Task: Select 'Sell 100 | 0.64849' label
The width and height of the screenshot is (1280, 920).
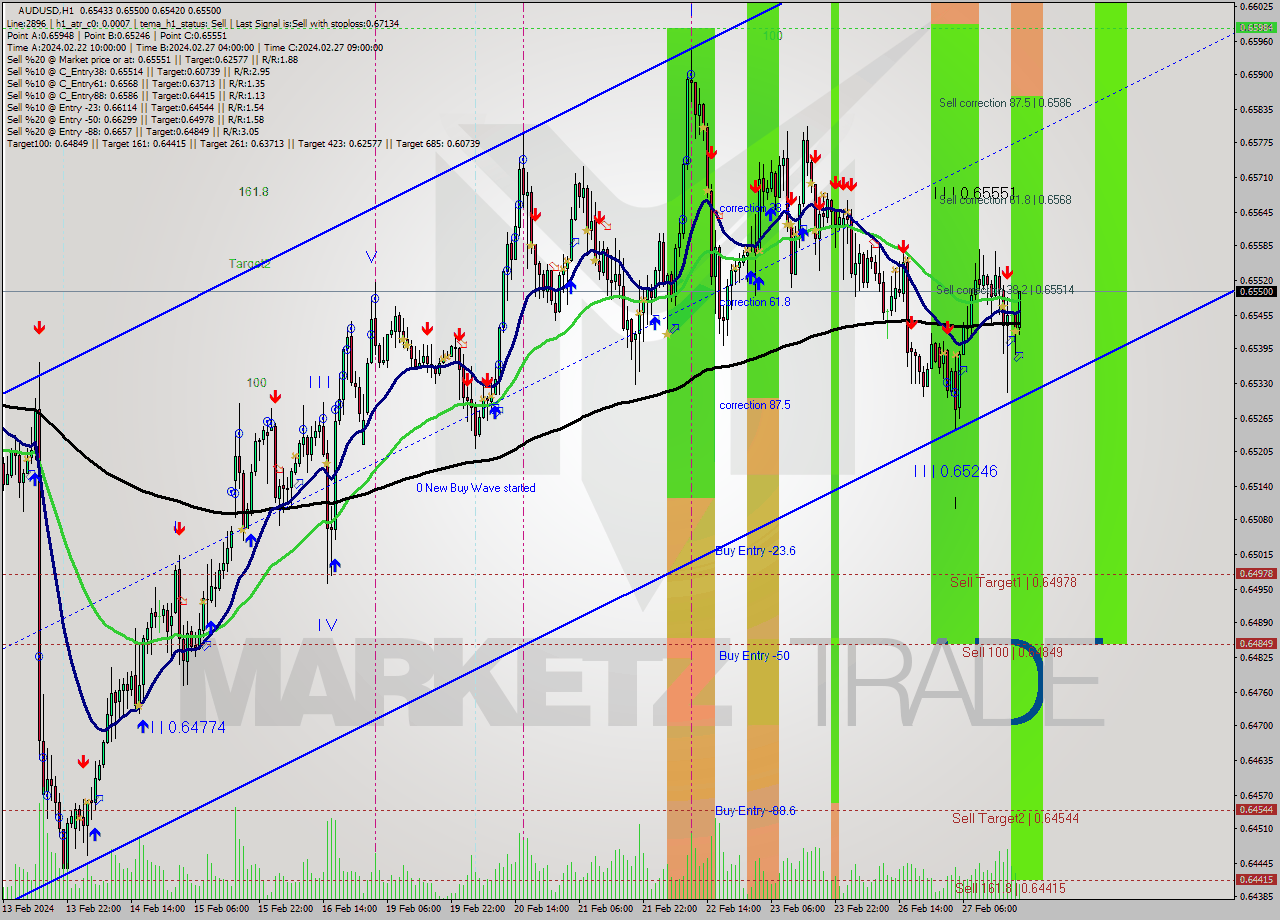Action: (1012, 652)
